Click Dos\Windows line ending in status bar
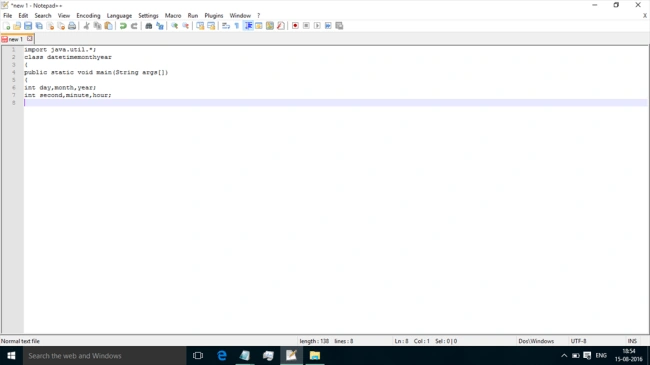The height and width of the screenshot is (365, 650). tap(536, 341)
